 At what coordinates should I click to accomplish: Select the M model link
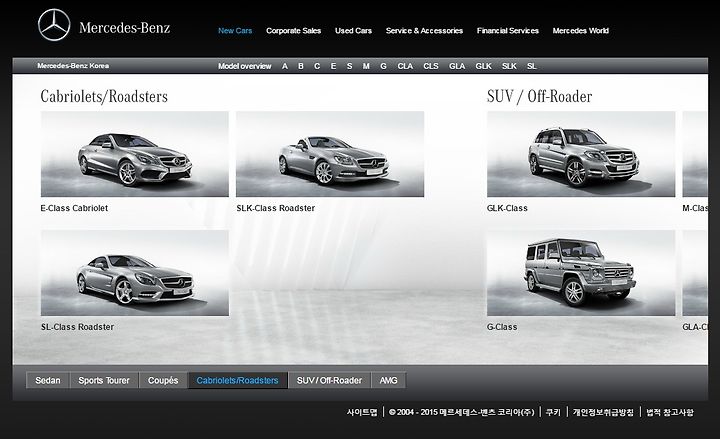click(x=366, y=66)
